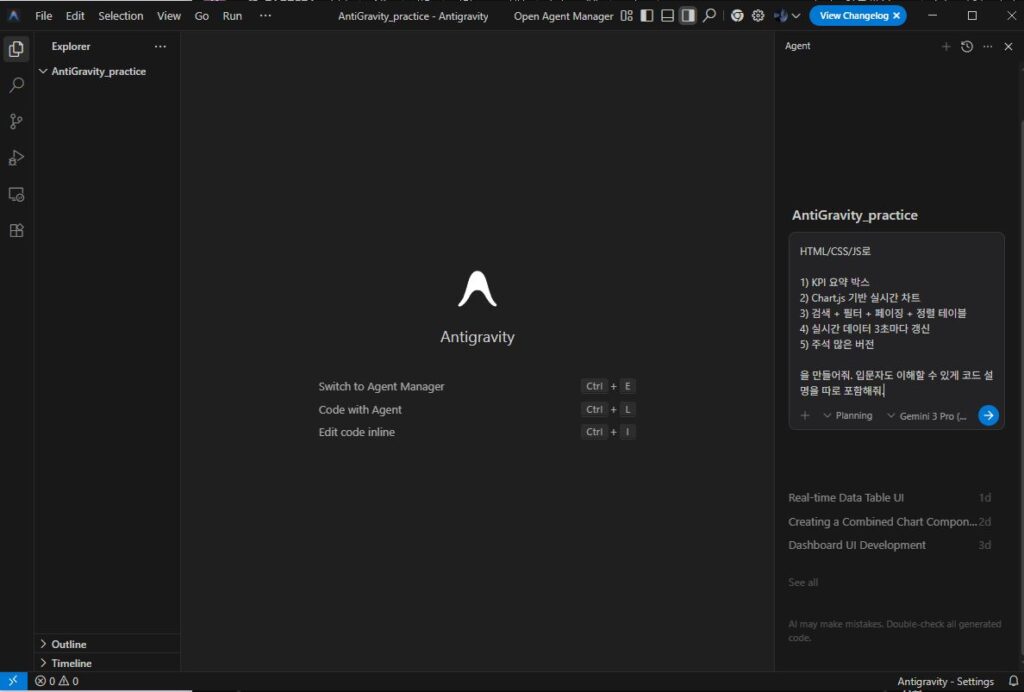Start a new Agent conversation with the plus icon

[x=946, y=46]
